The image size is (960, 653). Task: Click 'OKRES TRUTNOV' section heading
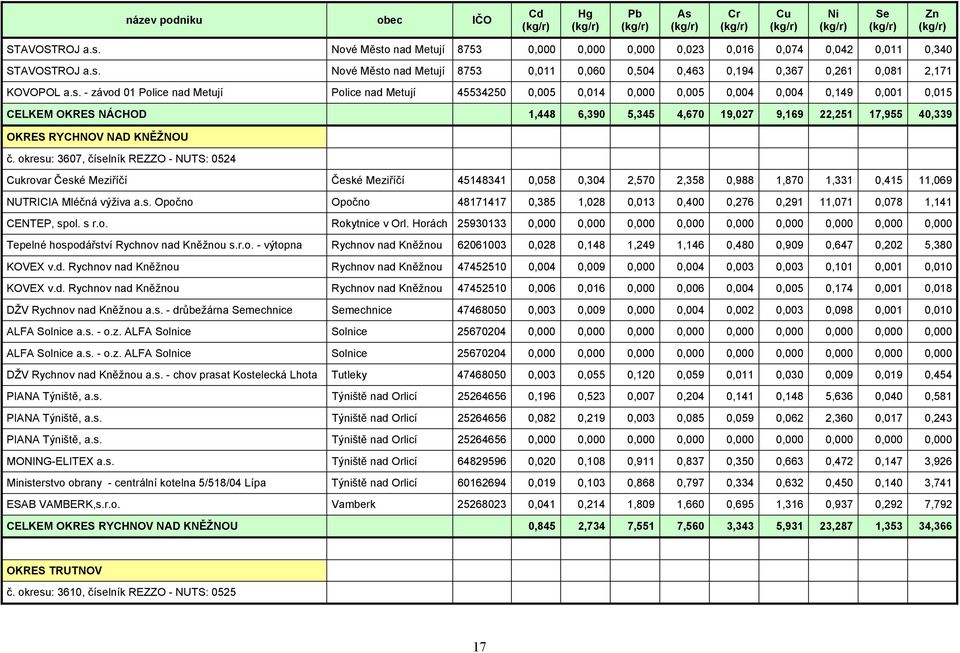click(x=54, y=570)
